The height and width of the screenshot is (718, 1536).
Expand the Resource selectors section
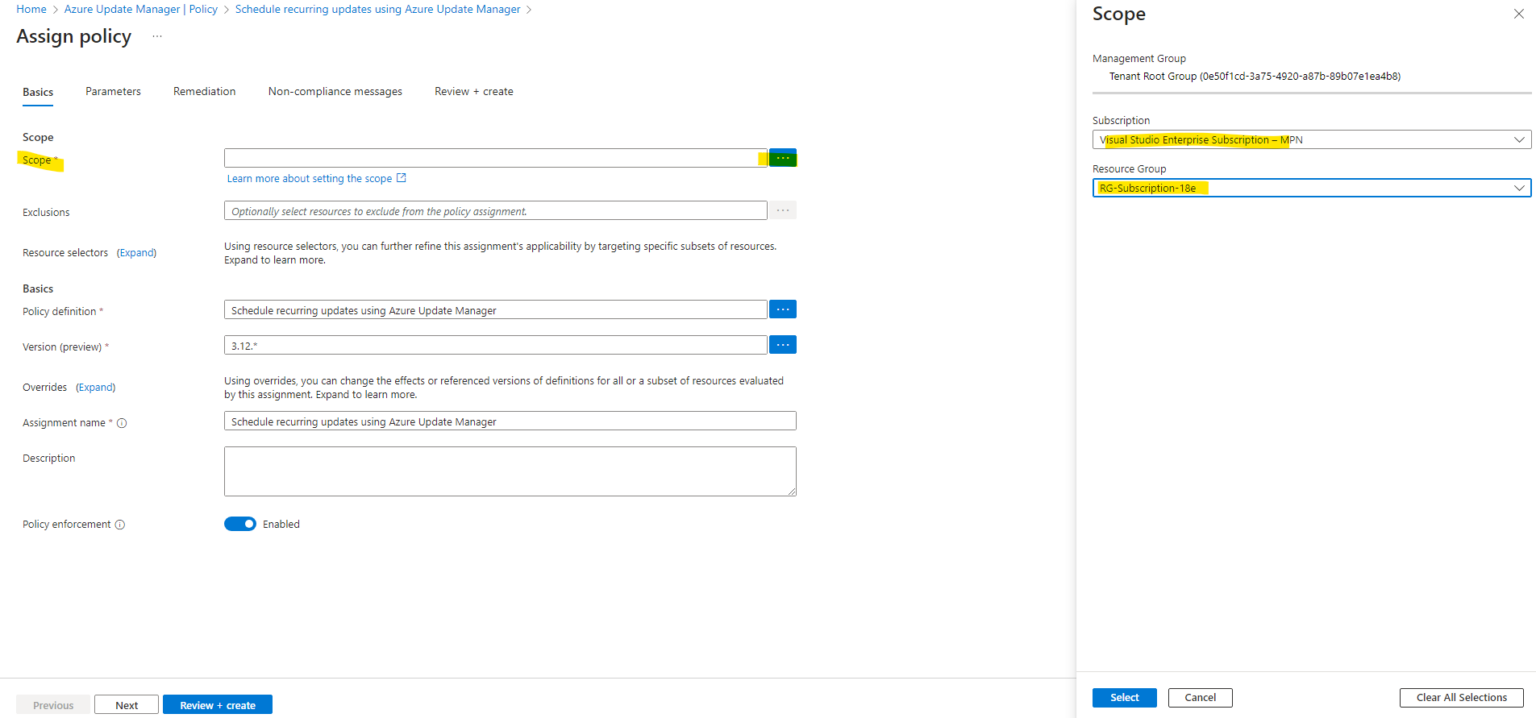[137, 253]
